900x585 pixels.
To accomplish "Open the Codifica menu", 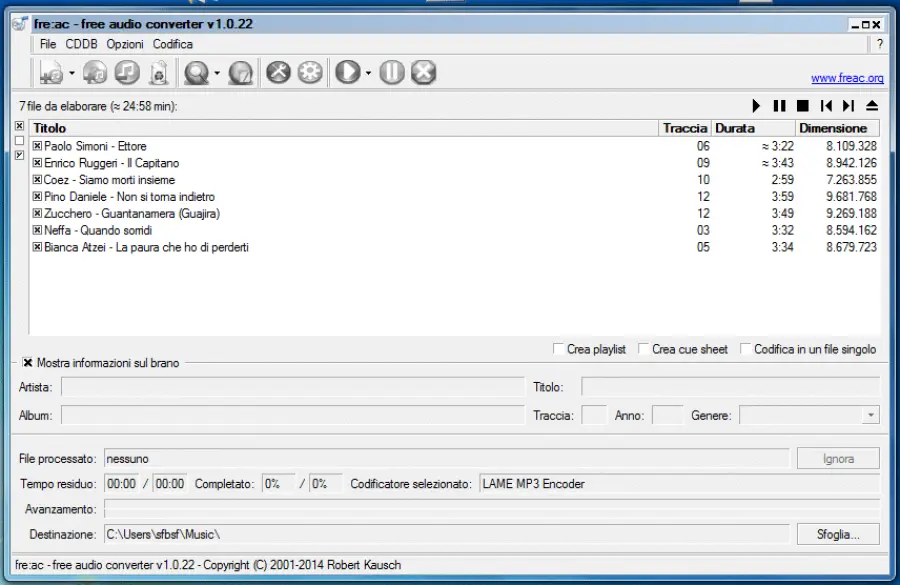I will click(172, 44).
